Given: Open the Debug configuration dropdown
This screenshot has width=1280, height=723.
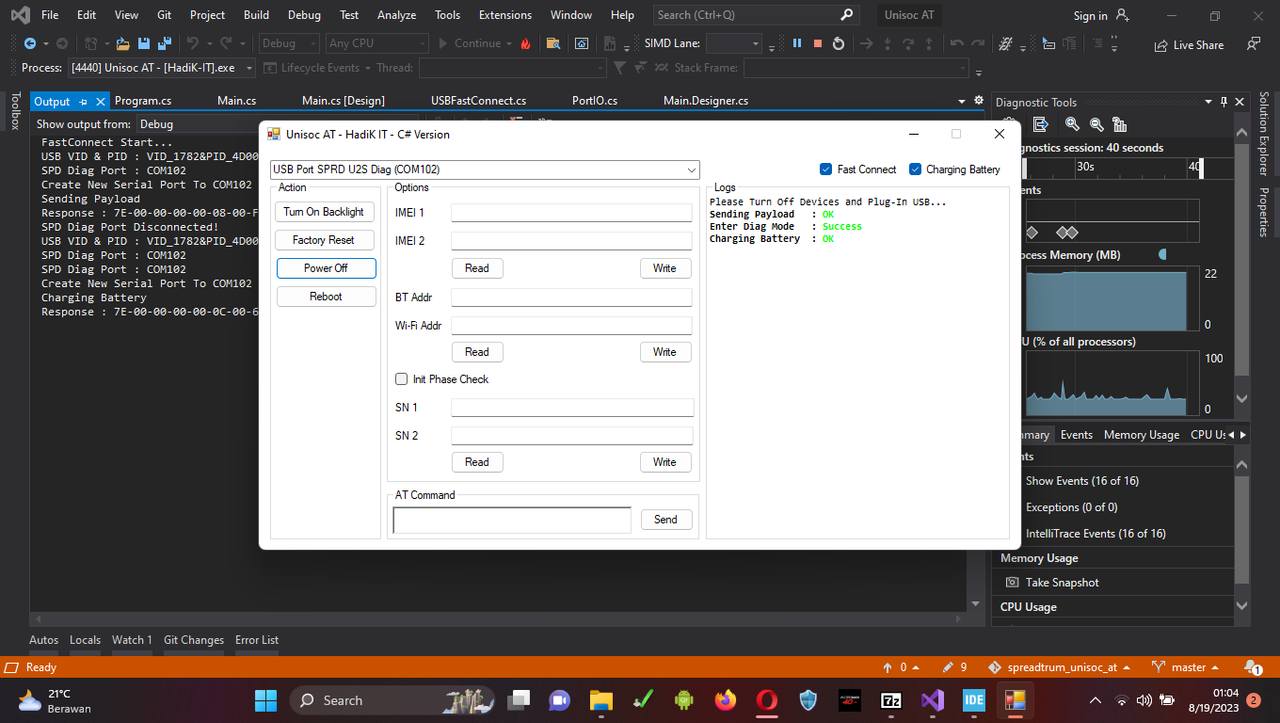Looking at the screenshot, I should tap(289, 44).
